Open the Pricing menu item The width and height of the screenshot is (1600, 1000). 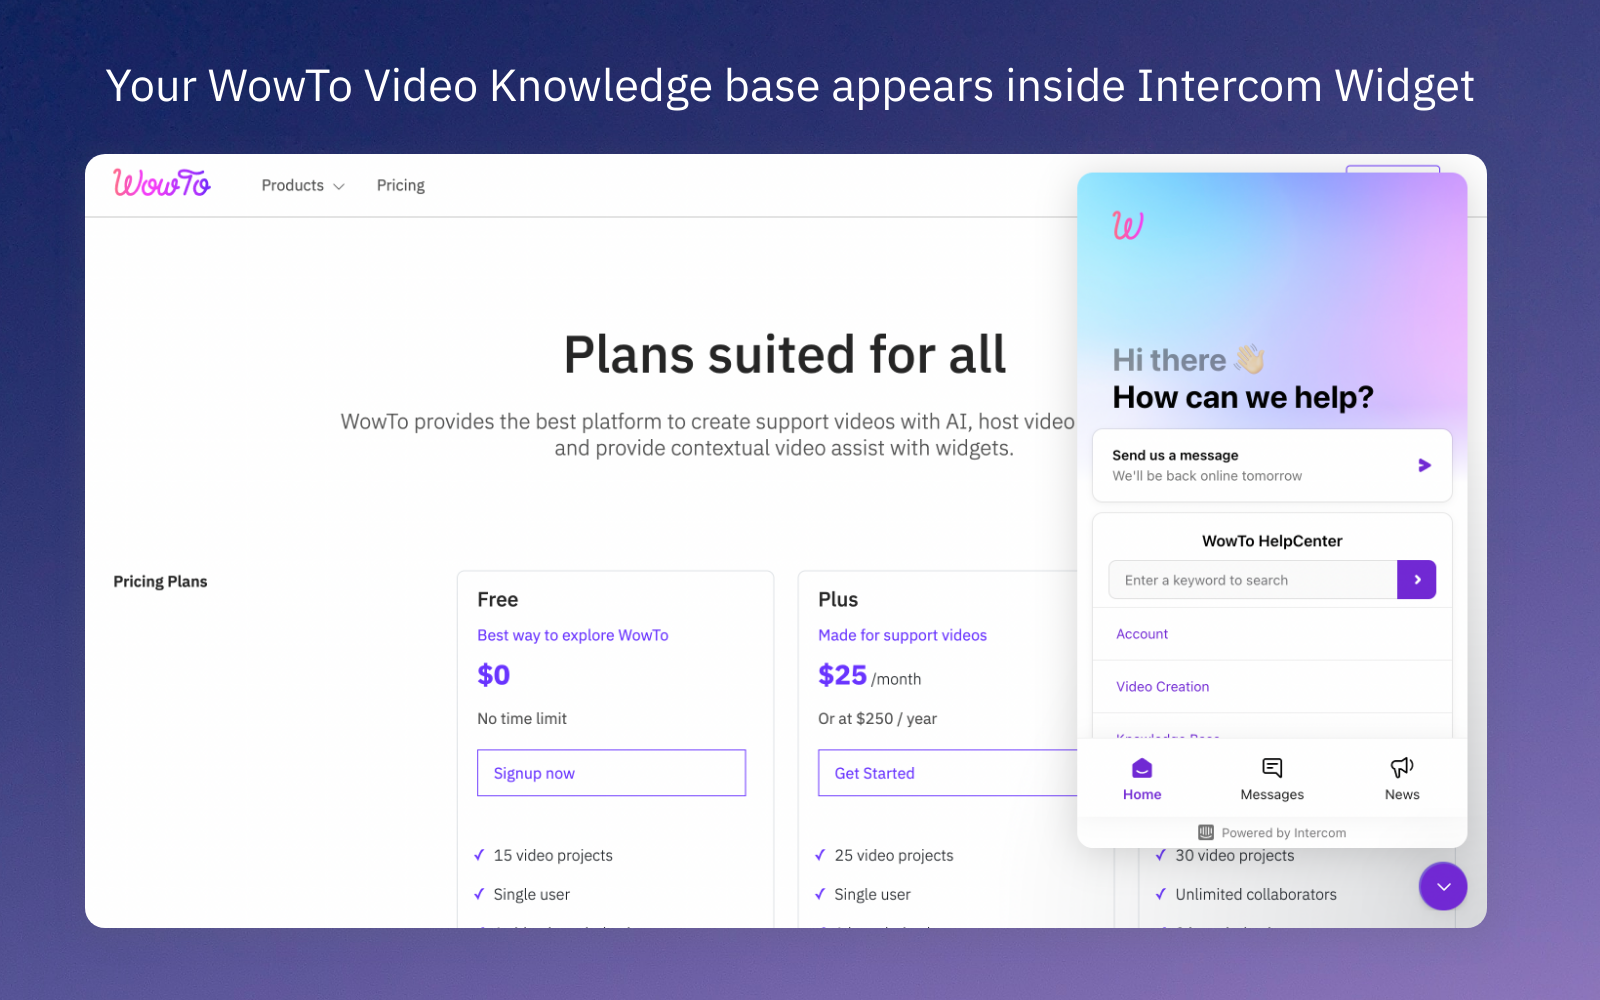pos(400,185)
